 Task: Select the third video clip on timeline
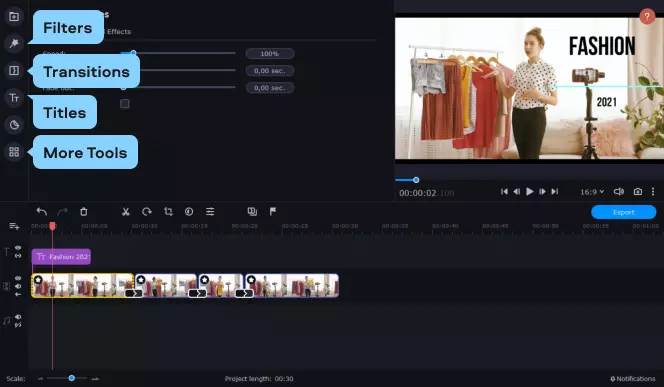click(x=221, y=285)
